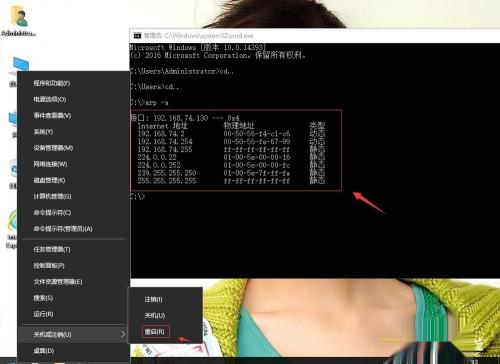Launch 命令提示符(管理员)(A) entry

click(x=63, y=229)
